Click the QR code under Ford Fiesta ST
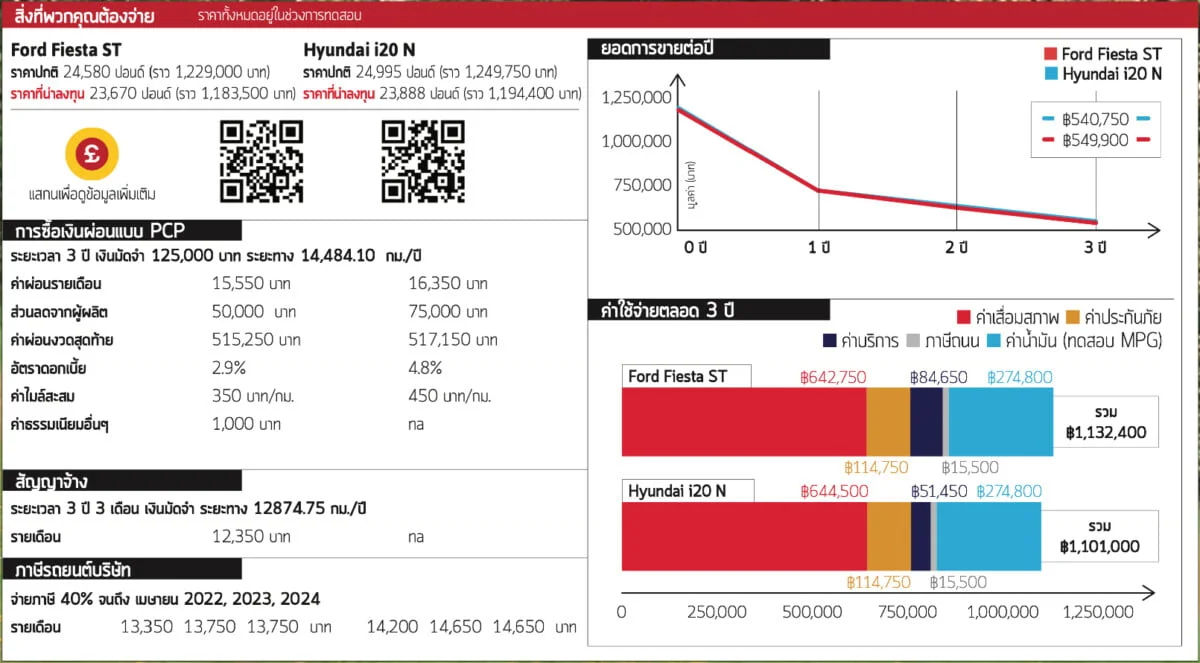This screenshot has width=1200, height=663. pos(261,161)
